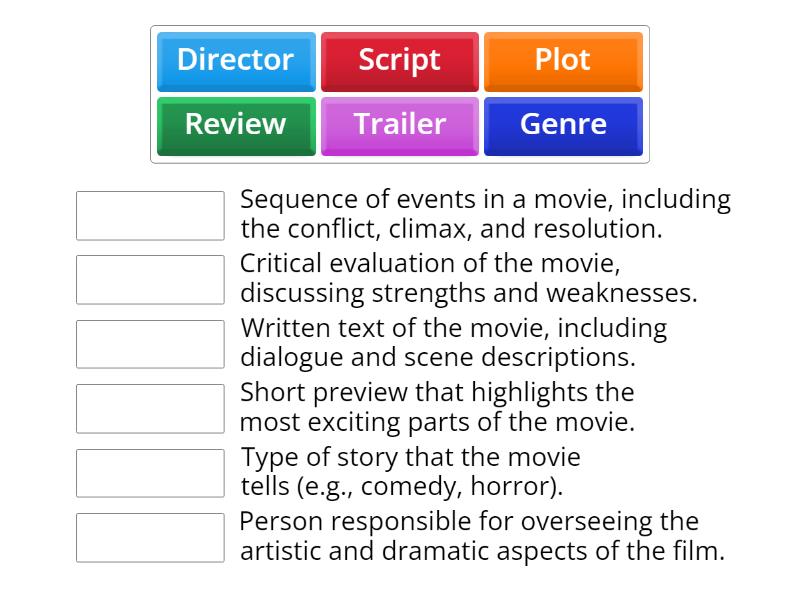
Task: Select the Script word tile
Action: point(400,60)
